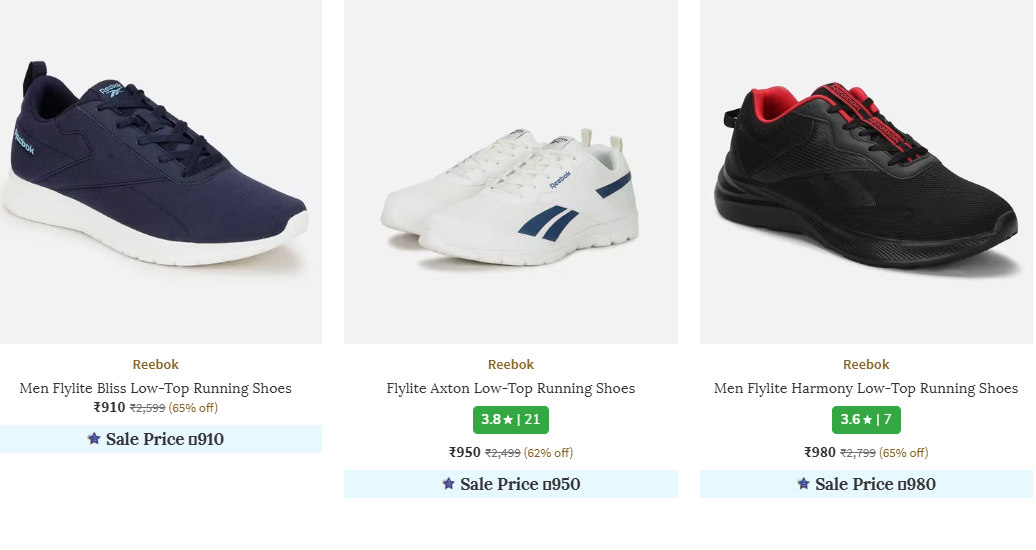Click the 3.8 star rating badge
1036x550 pixels.
click(511, 419)
